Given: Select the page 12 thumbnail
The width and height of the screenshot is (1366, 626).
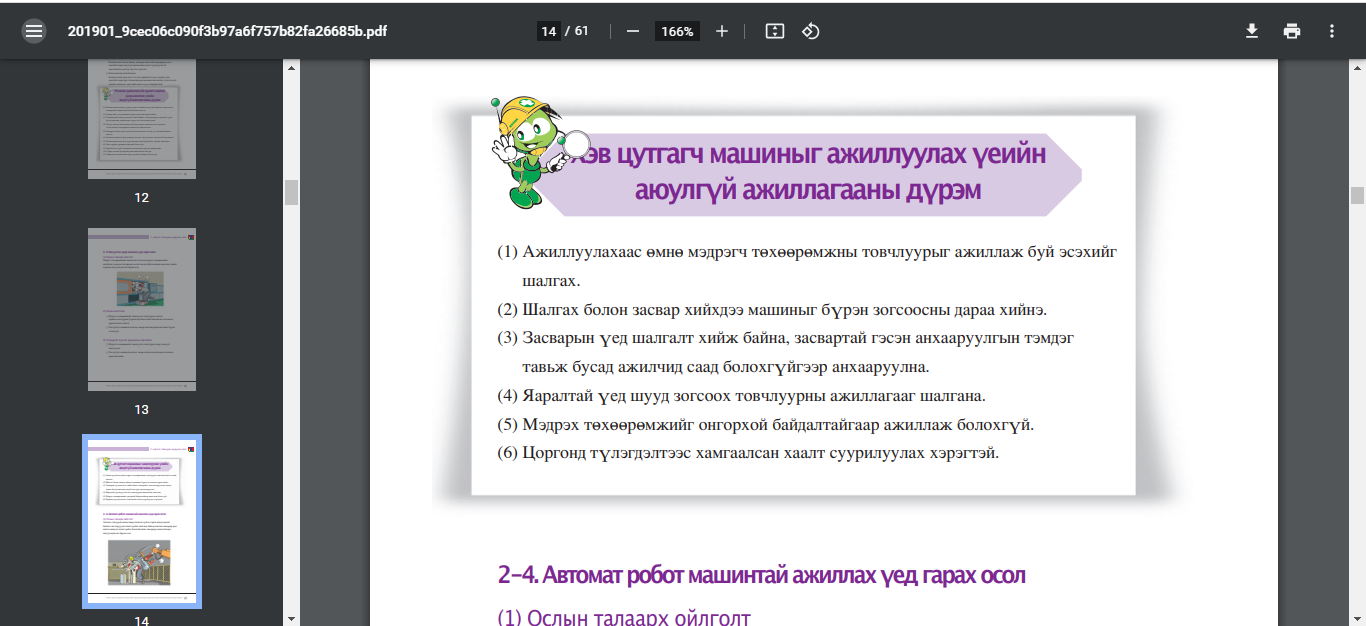Looking at the screenshot, I should (141, 117).
